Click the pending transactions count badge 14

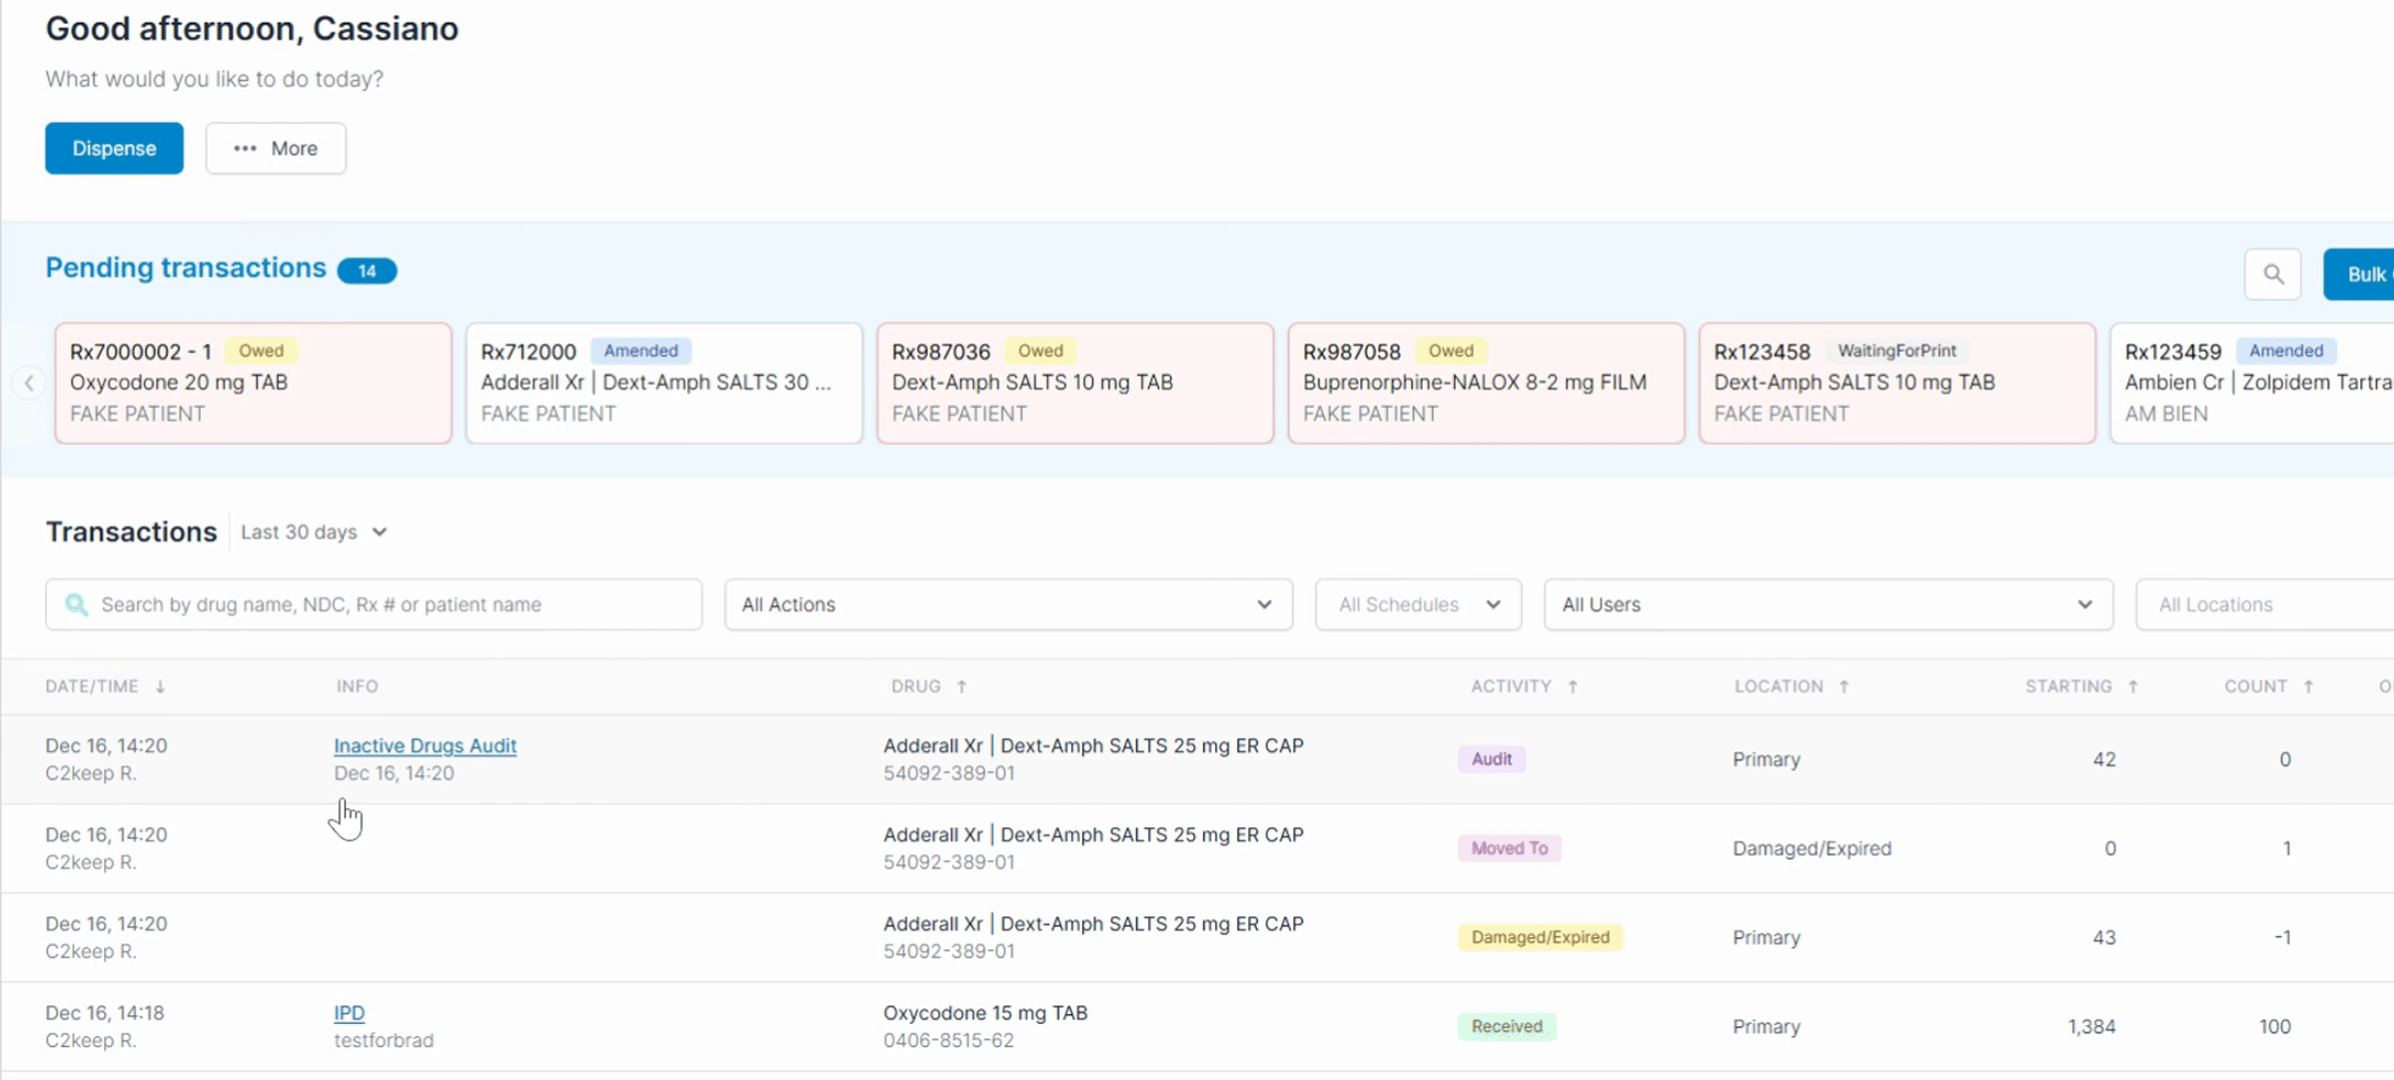[x=367, y=271]
